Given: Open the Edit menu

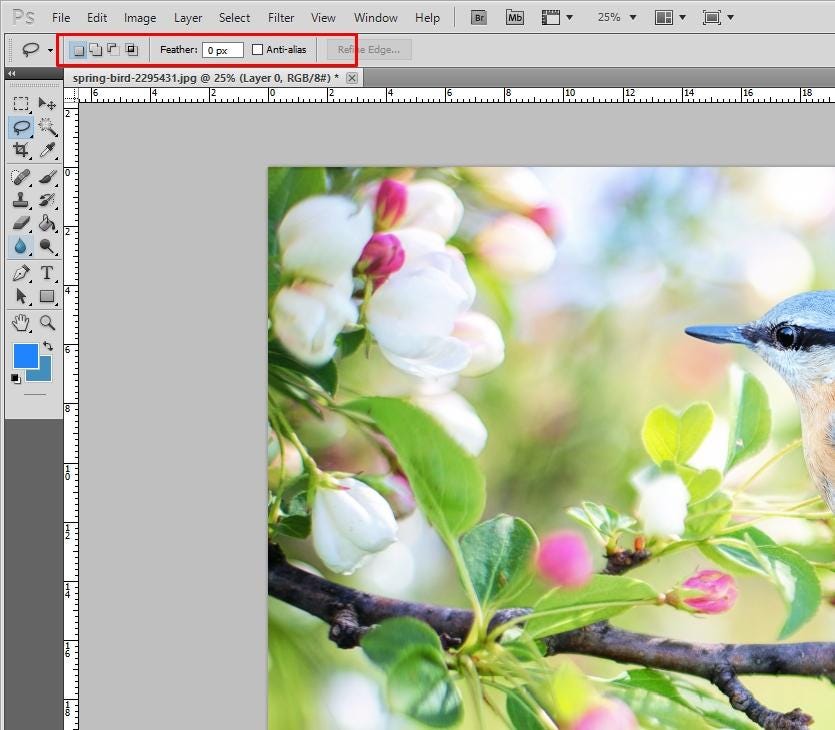Looking at the screenshot, I should click(x=97, y=18).
